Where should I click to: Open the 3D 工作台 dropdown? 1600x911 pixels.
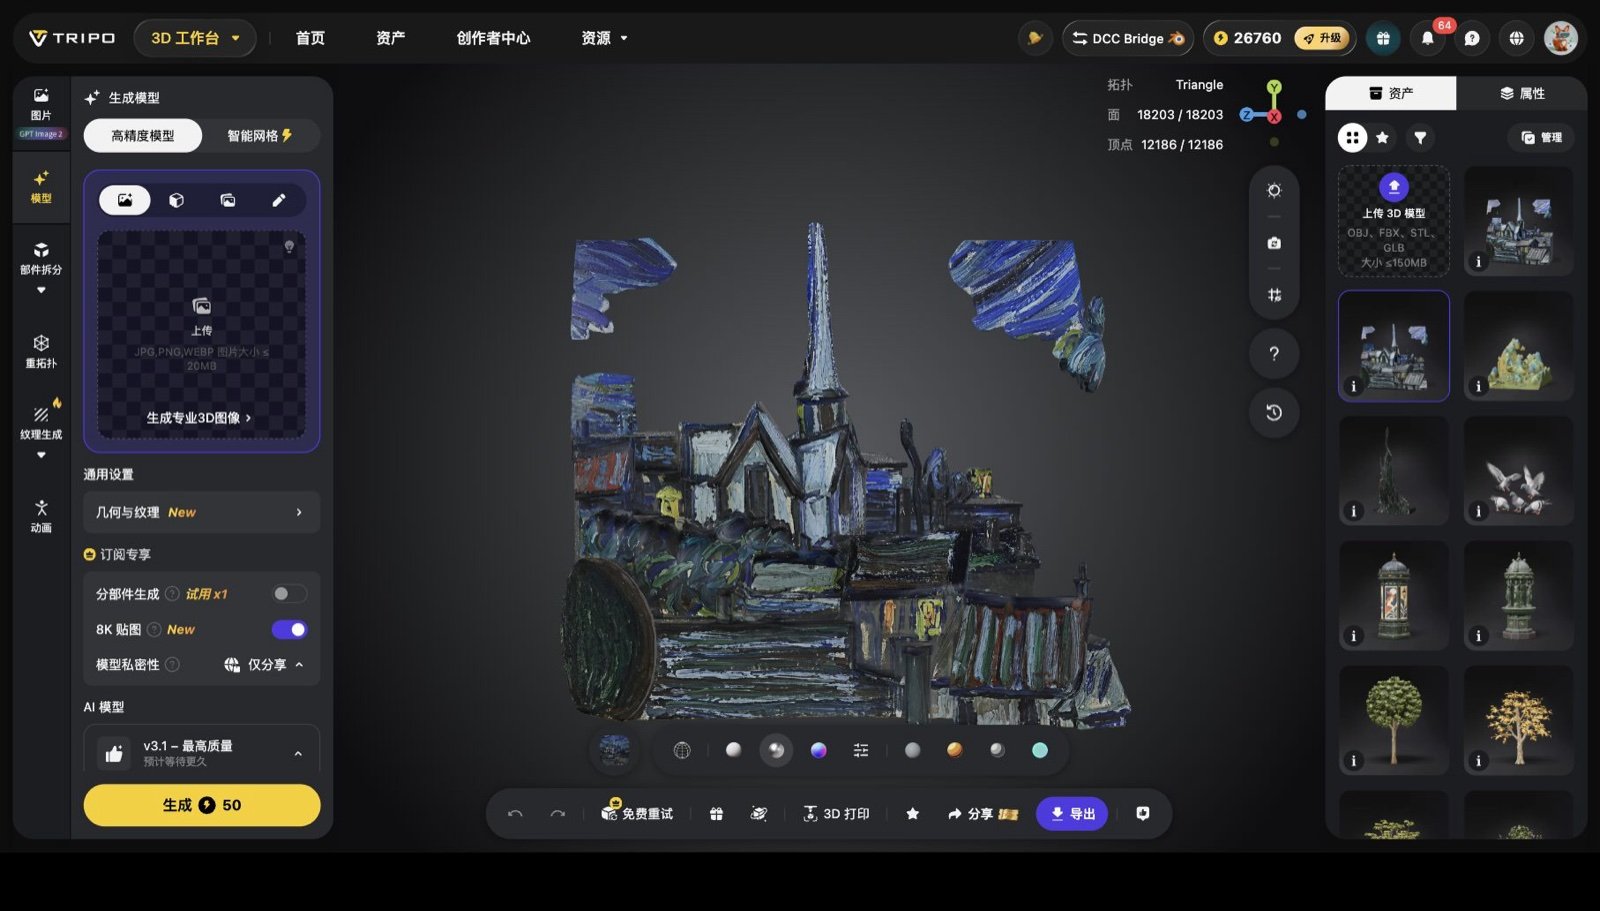coord(195,38)
